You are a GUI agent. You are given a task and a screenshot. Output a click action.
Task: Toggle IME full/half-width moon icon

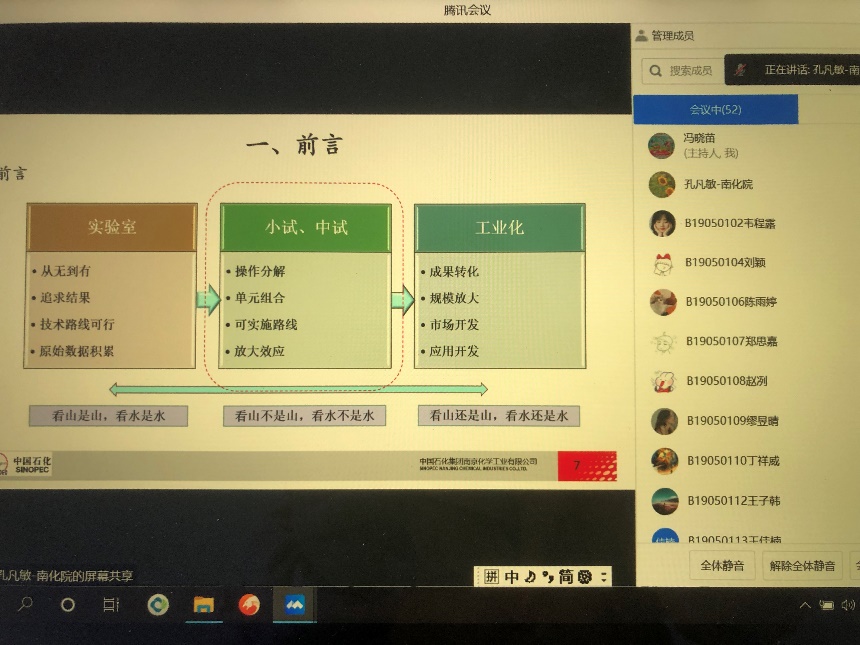(530, 577)
